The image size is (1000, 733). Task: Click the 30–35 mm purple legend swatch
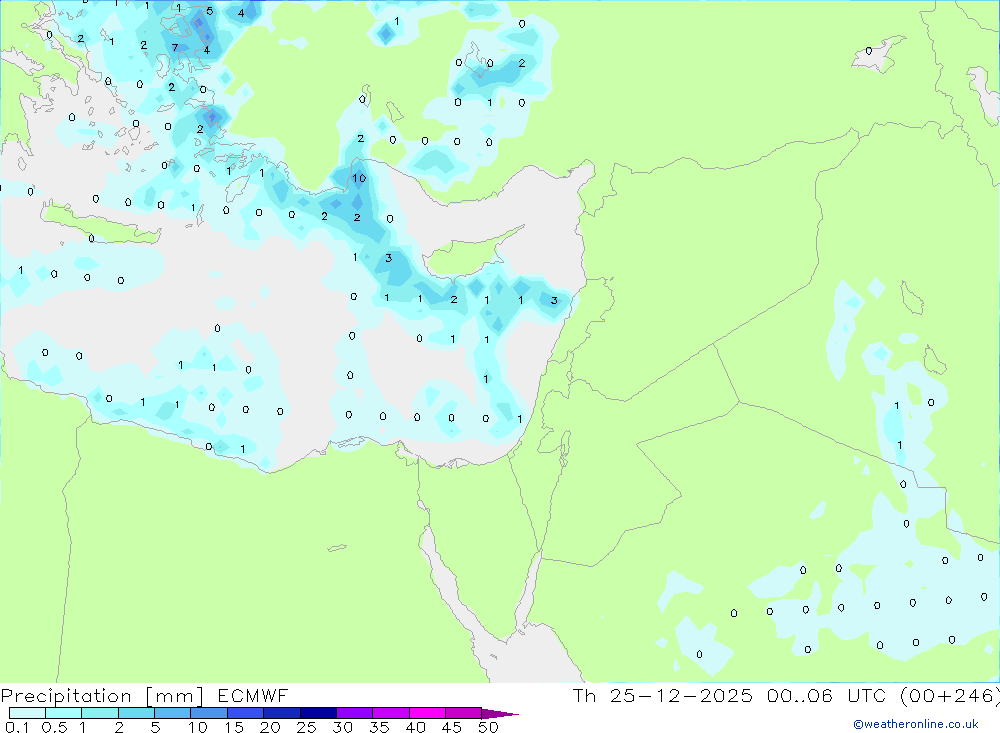pos(354,713)
